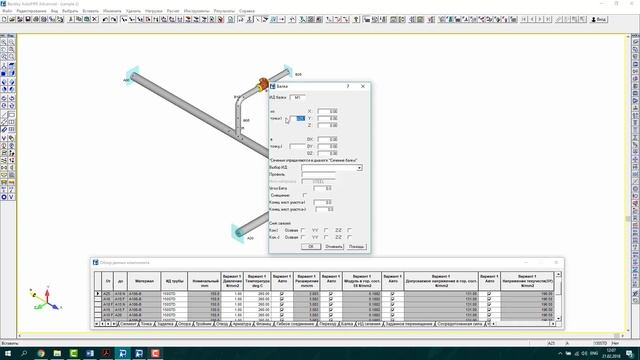Screen dimensions: 640x360
Task: Open the Справка menu
Action: tap(247, 11)
